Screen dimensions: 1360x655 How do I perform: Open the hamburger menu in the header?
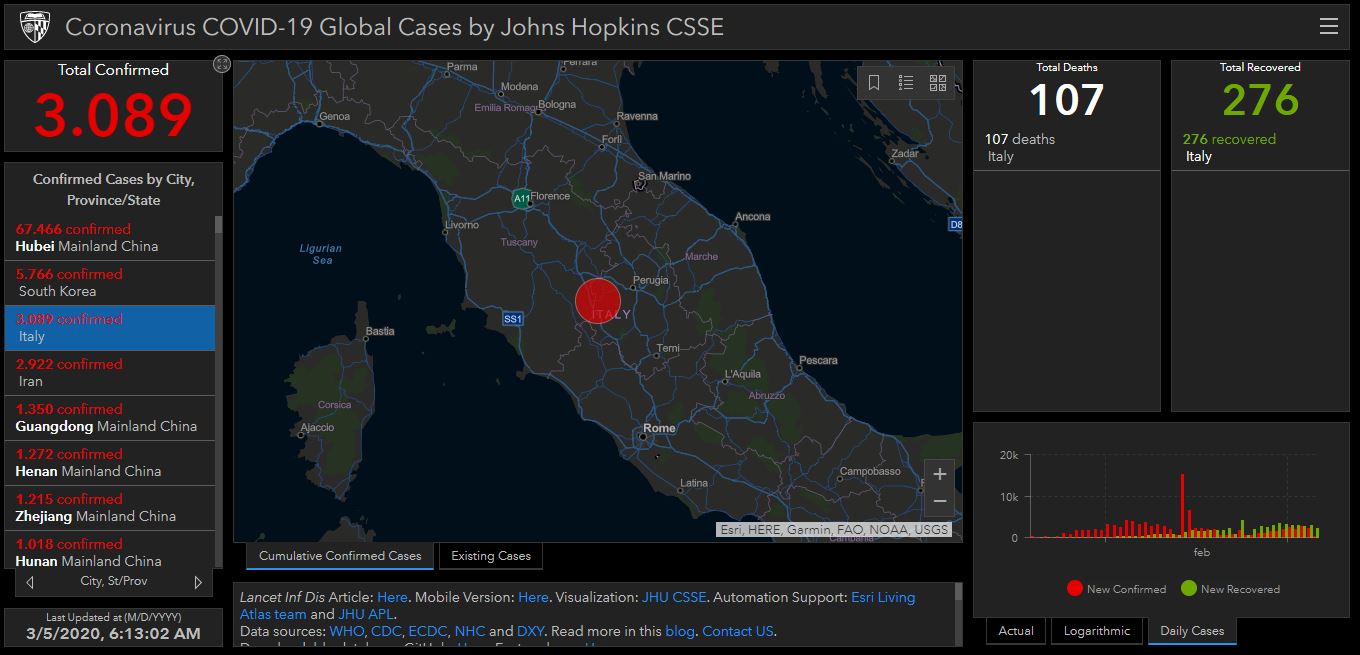1328,27
